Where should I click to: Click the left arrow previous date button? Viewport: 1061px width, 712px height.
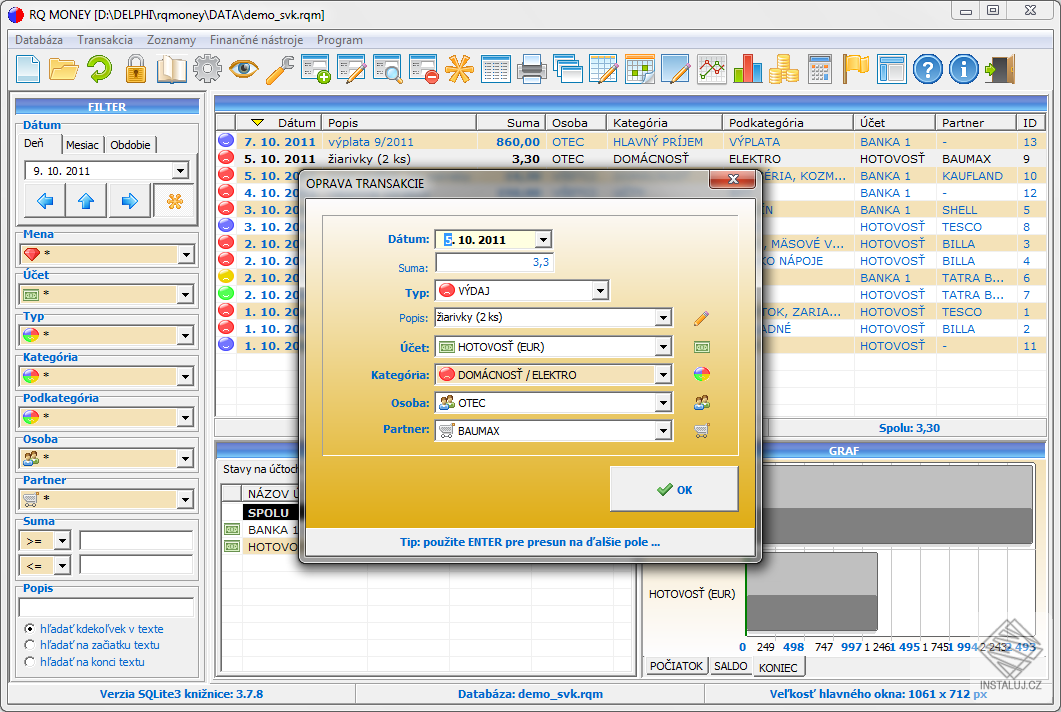point(45,201)
